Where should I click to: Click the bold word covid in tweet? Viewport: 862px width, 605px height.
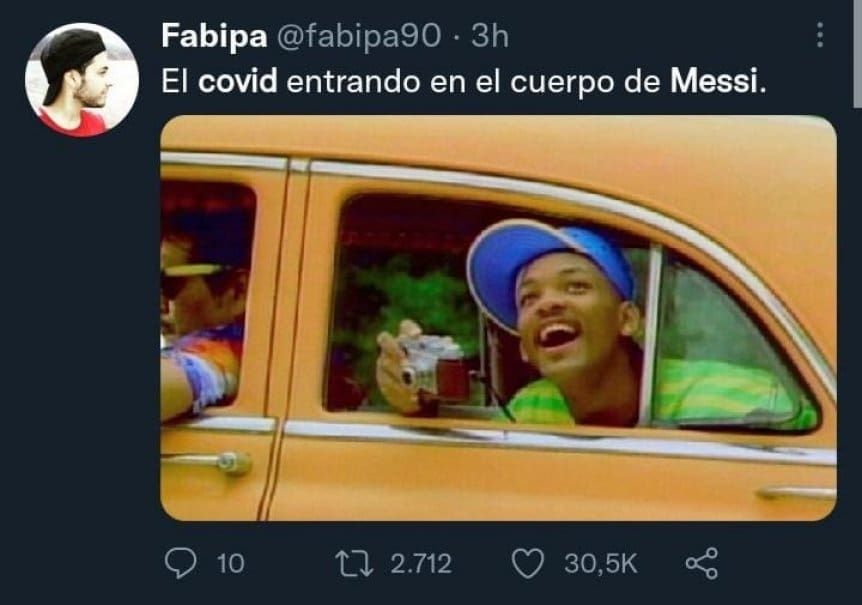[237, 81]
